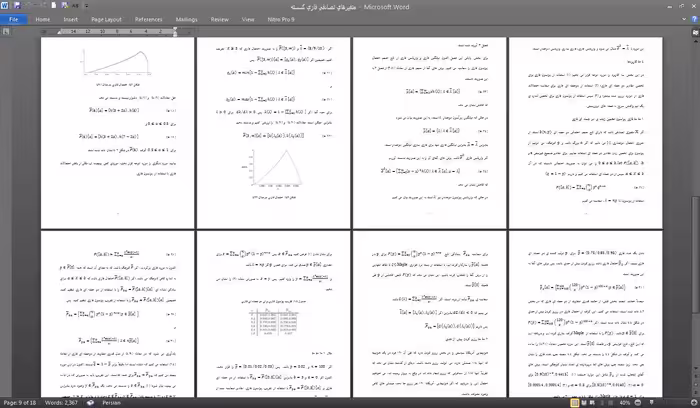700x408 pixels.
Task: Open zoom dialog via 40% level
Action: [x=625, y=403]
